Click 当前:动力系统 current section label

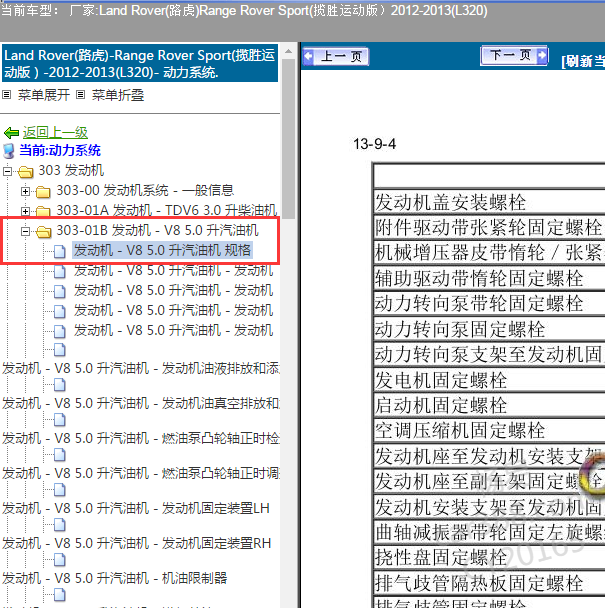pos(60,150)
